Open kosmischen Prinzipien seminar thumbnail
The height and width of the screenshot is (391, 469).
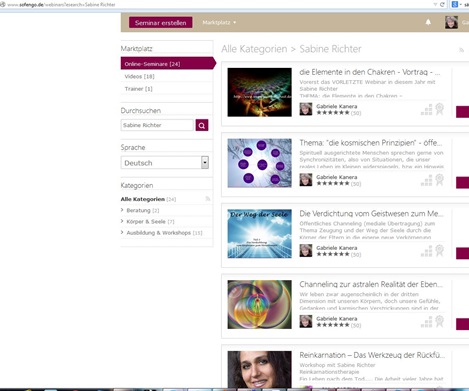(260, 163)
